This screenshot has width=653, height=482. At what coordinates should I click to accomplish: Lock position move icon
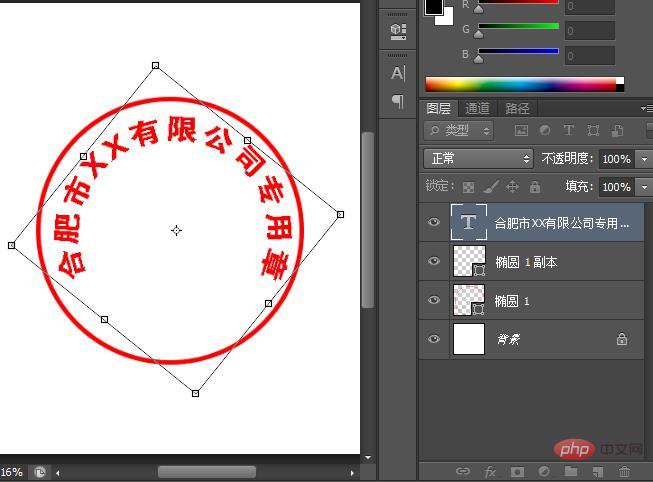coord(512,187)
